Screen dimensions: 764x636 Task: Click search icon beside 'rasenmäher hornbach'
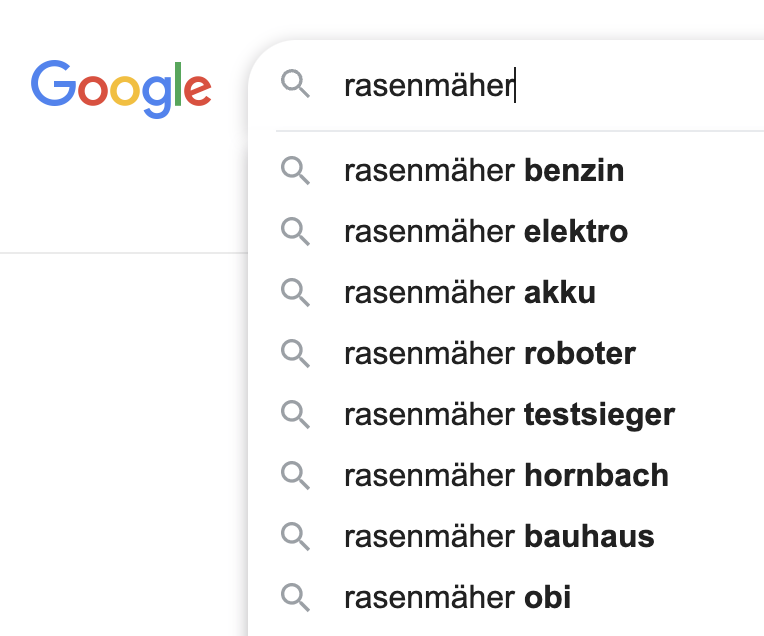(295, 476)
